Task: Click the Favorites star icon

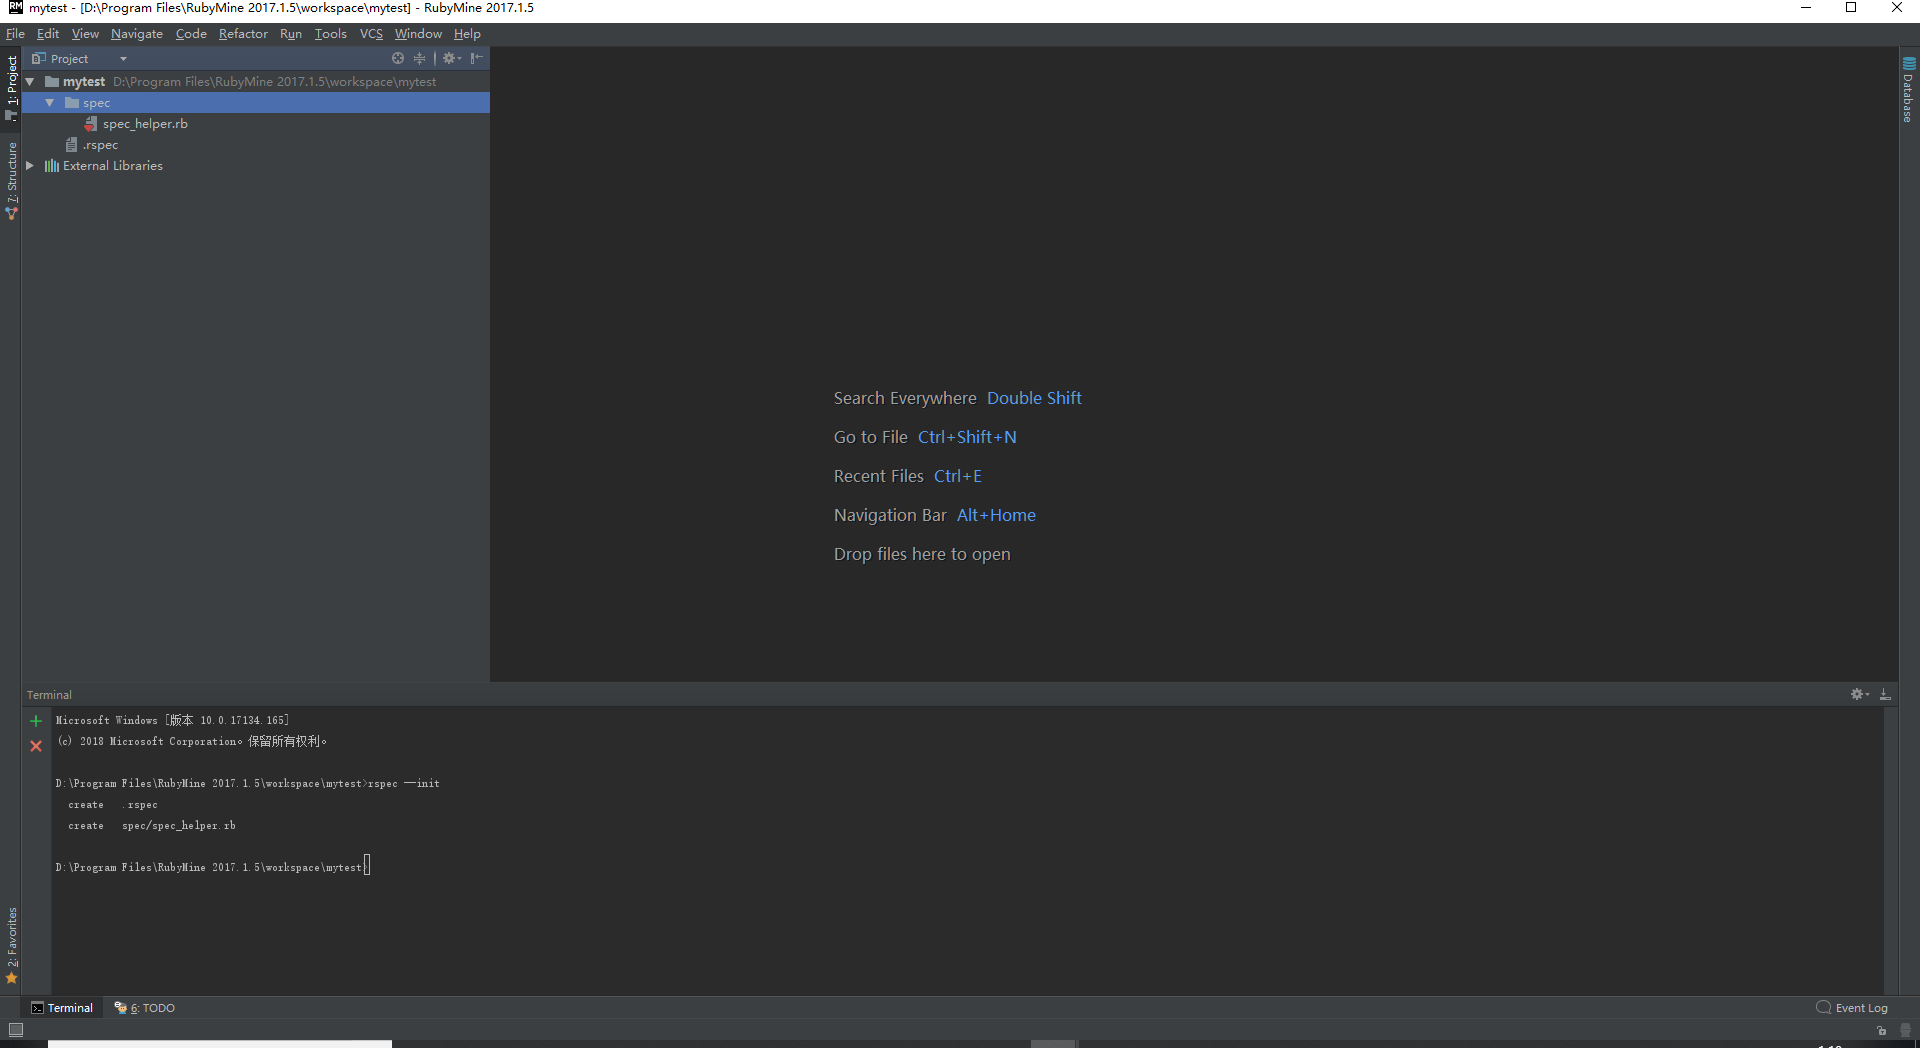Action: point(12,978)
